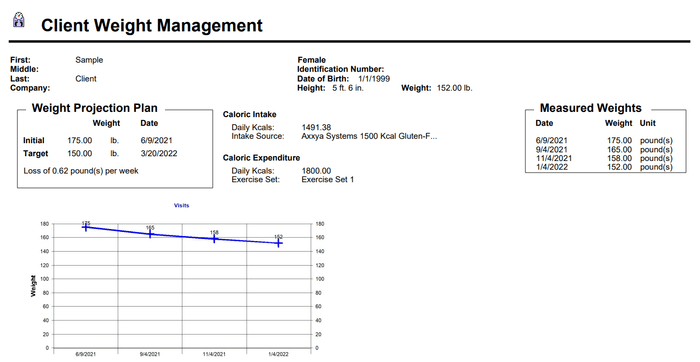The image size is (700, 362).
Task: Click measured weights row dated 1/4/2022
Action: coord(604,167)
